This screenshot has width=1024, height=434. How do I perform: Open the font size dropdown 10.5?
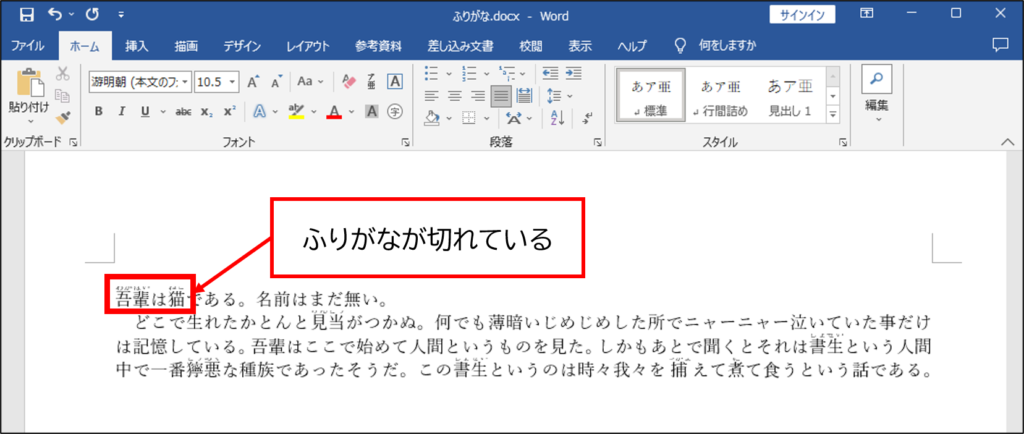pos(234,82)
